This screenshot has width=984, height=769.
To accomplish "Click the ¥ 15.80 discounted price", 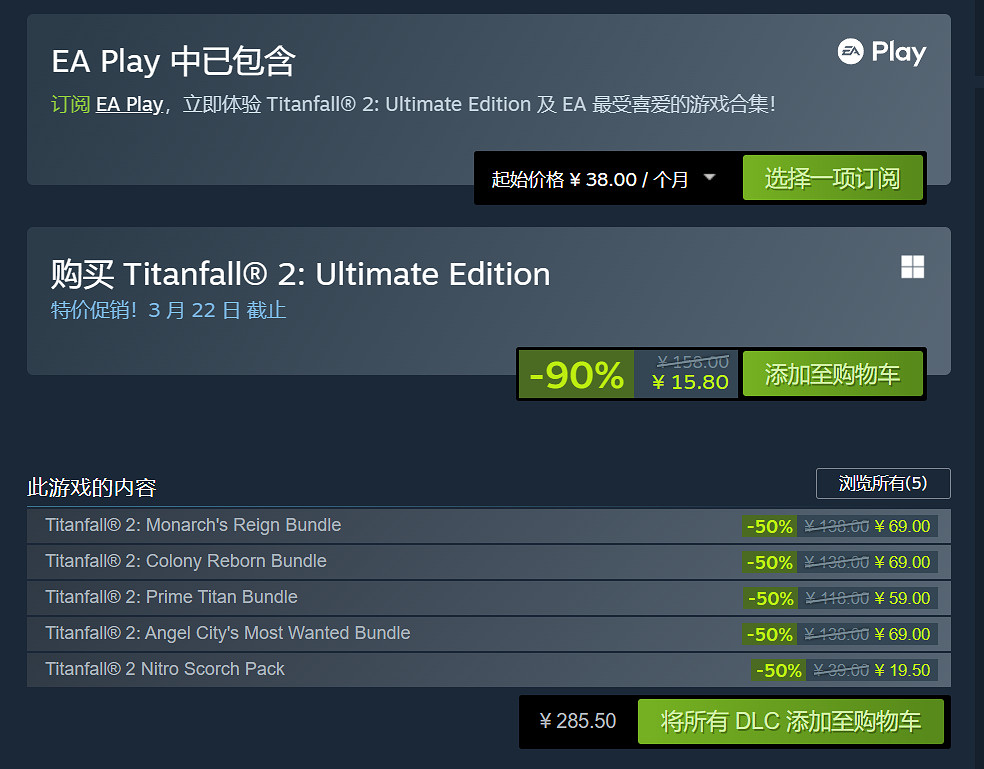I will click(690, 382).
